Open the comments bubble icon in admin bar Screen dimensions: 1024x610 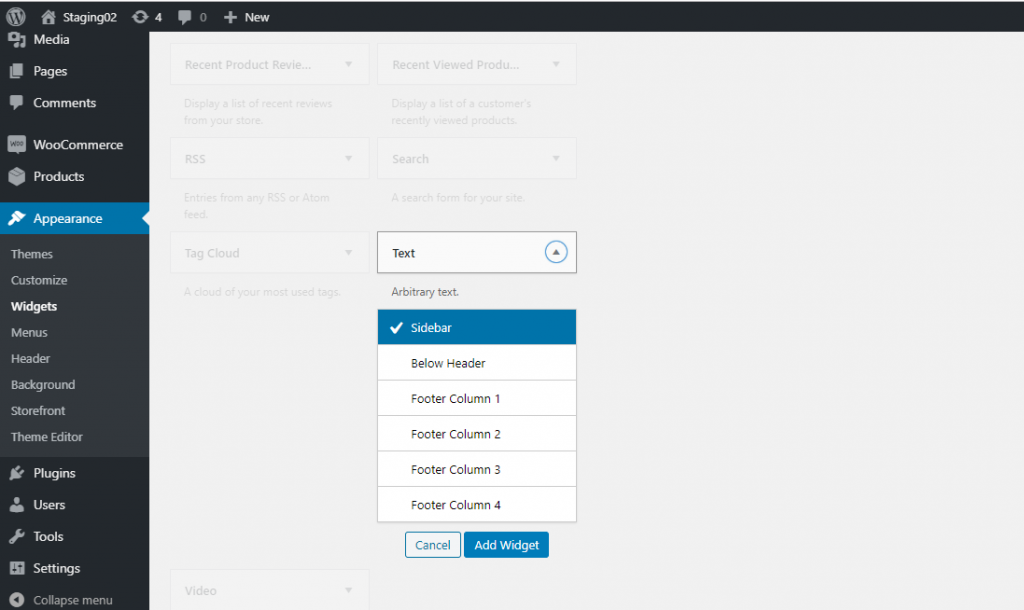[x=185, y=17]
